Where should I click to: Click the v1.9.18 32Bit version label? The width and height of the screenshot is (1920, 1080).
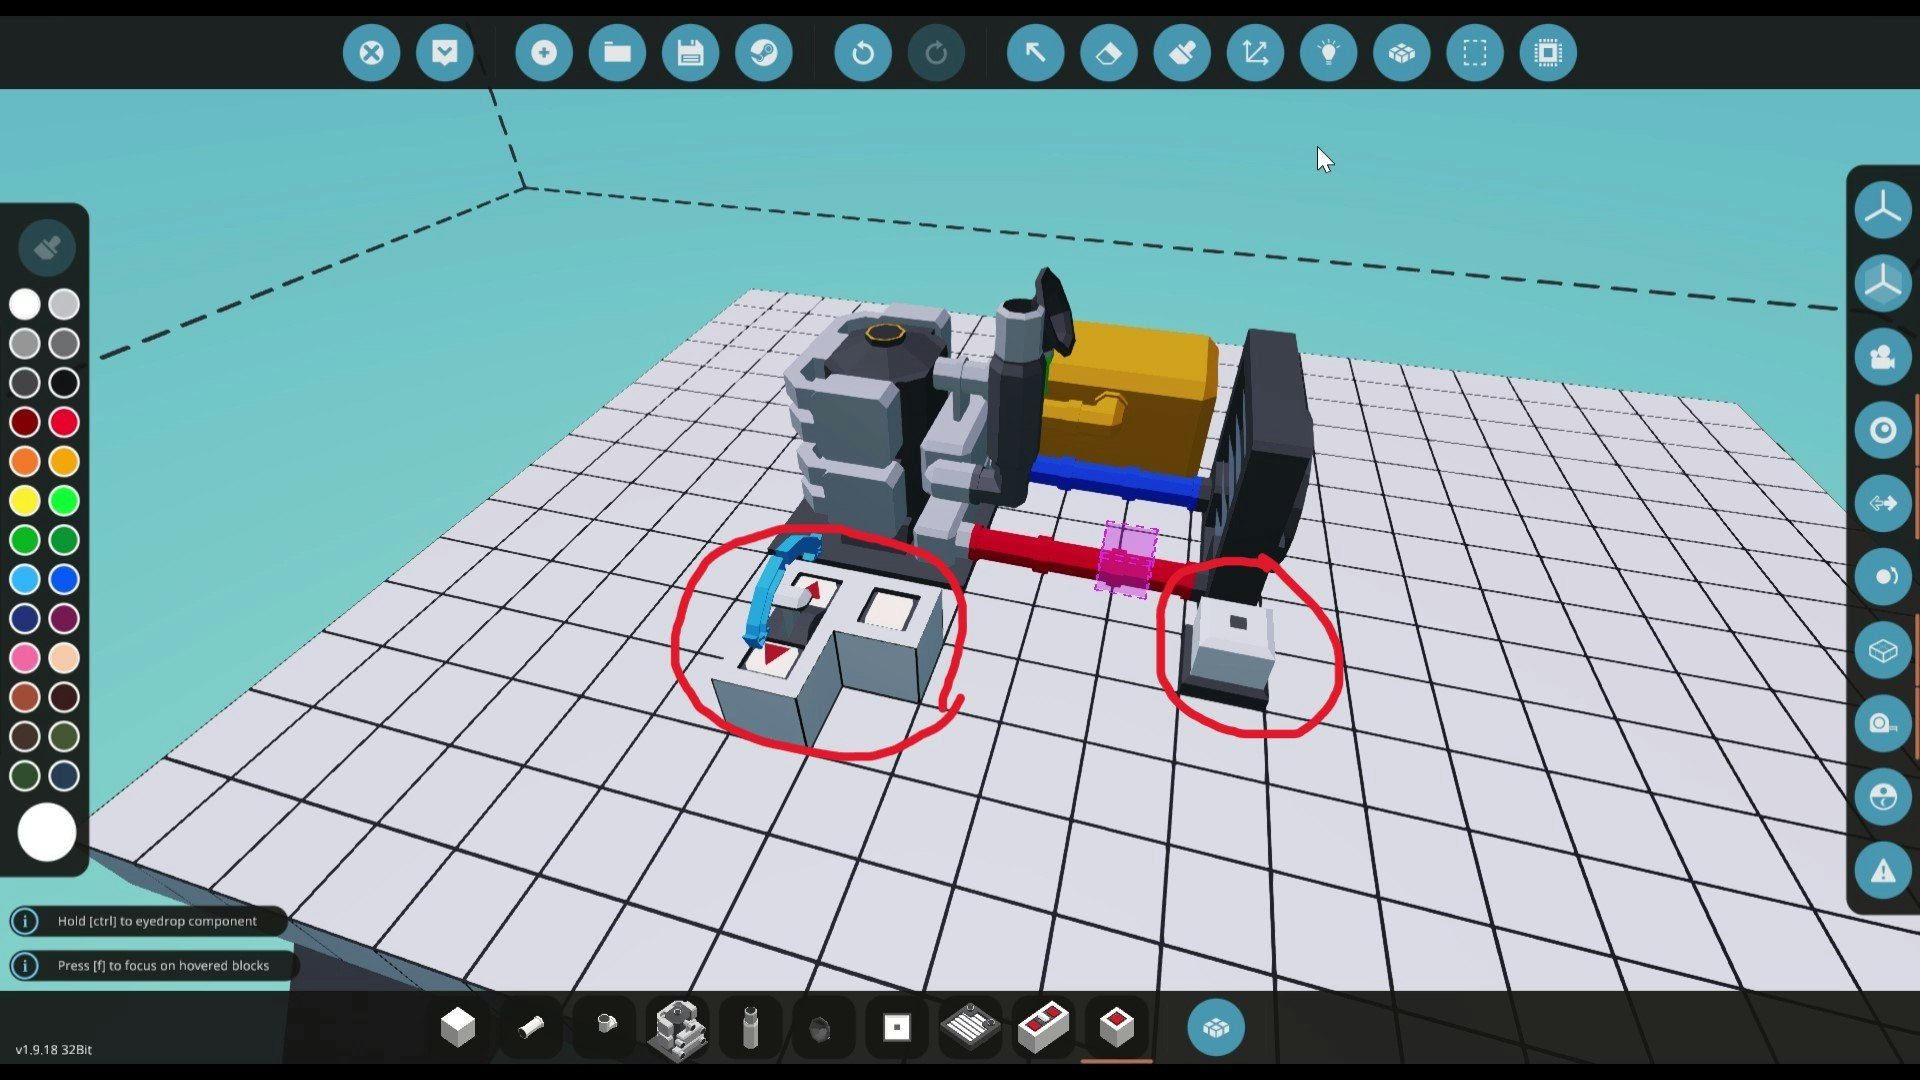point(54,1049)
